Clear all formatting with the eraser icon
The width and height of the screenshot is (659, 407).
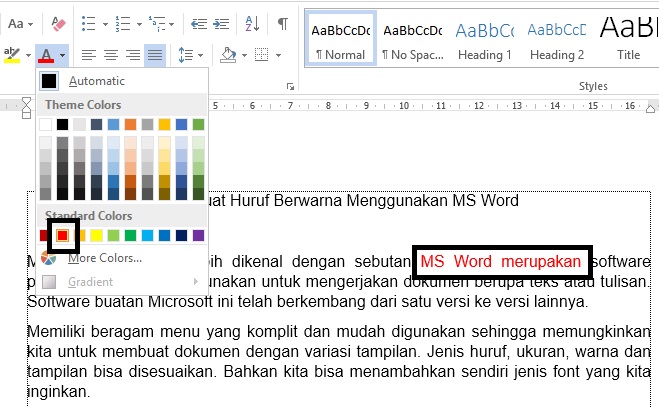coord(58,24)
